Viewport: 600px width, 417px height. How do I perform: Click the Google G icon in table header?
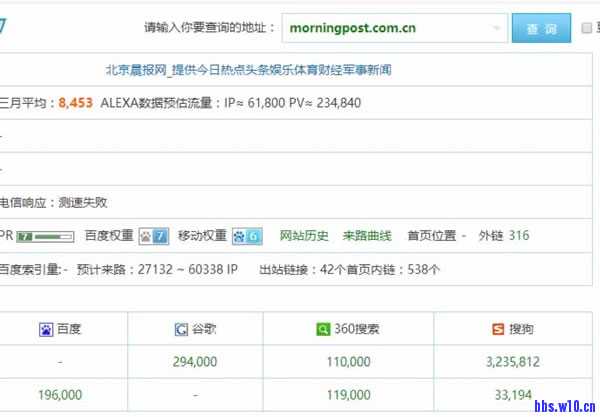[181, 329]
